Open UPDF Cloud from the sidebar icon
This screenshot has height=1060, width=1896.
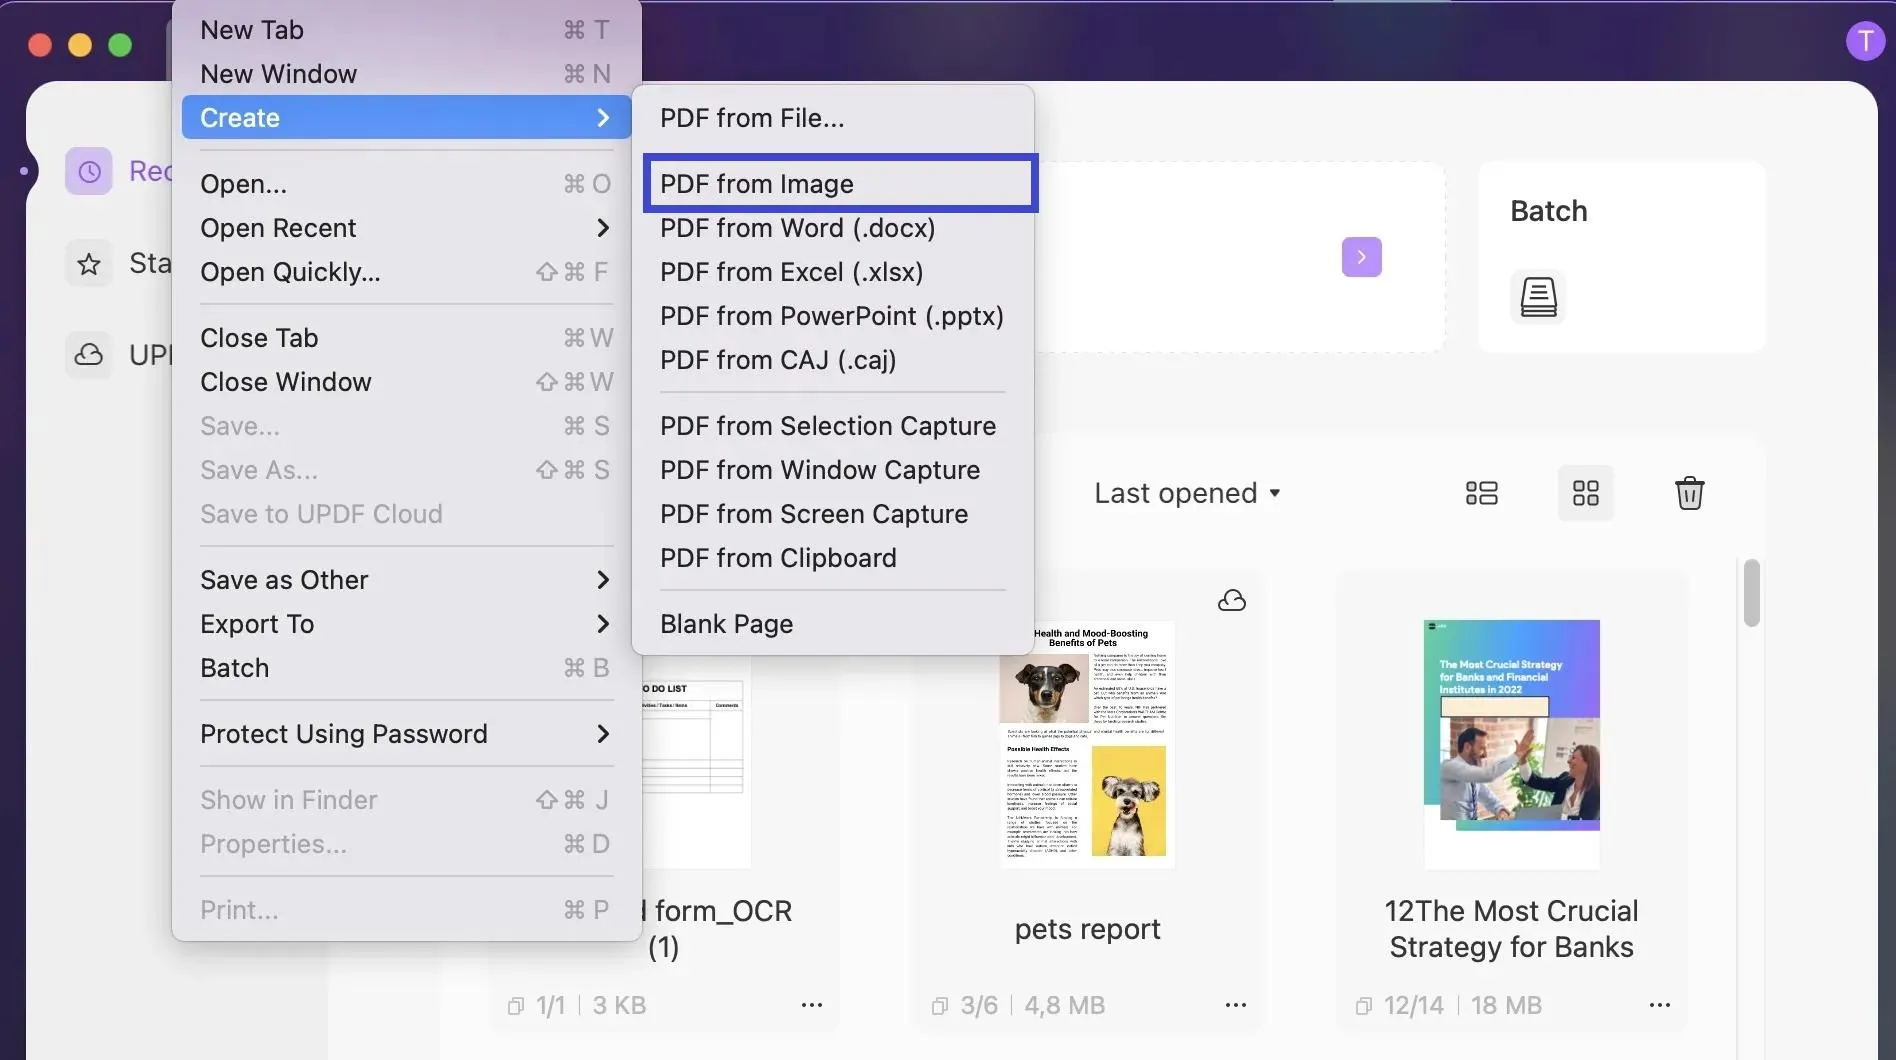[88, 355]
